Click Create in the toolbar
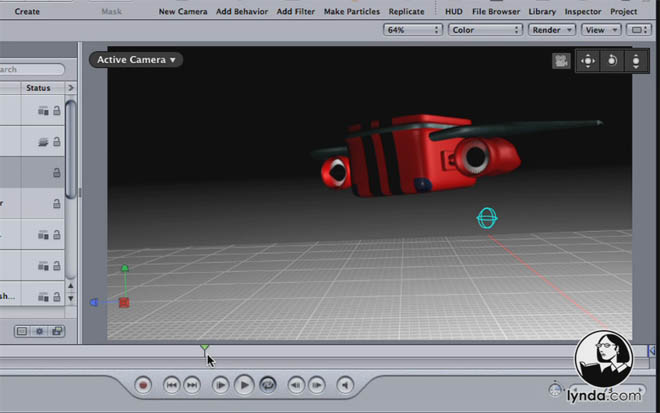Viewport: 660px width, 413px height. click(27, 11)
